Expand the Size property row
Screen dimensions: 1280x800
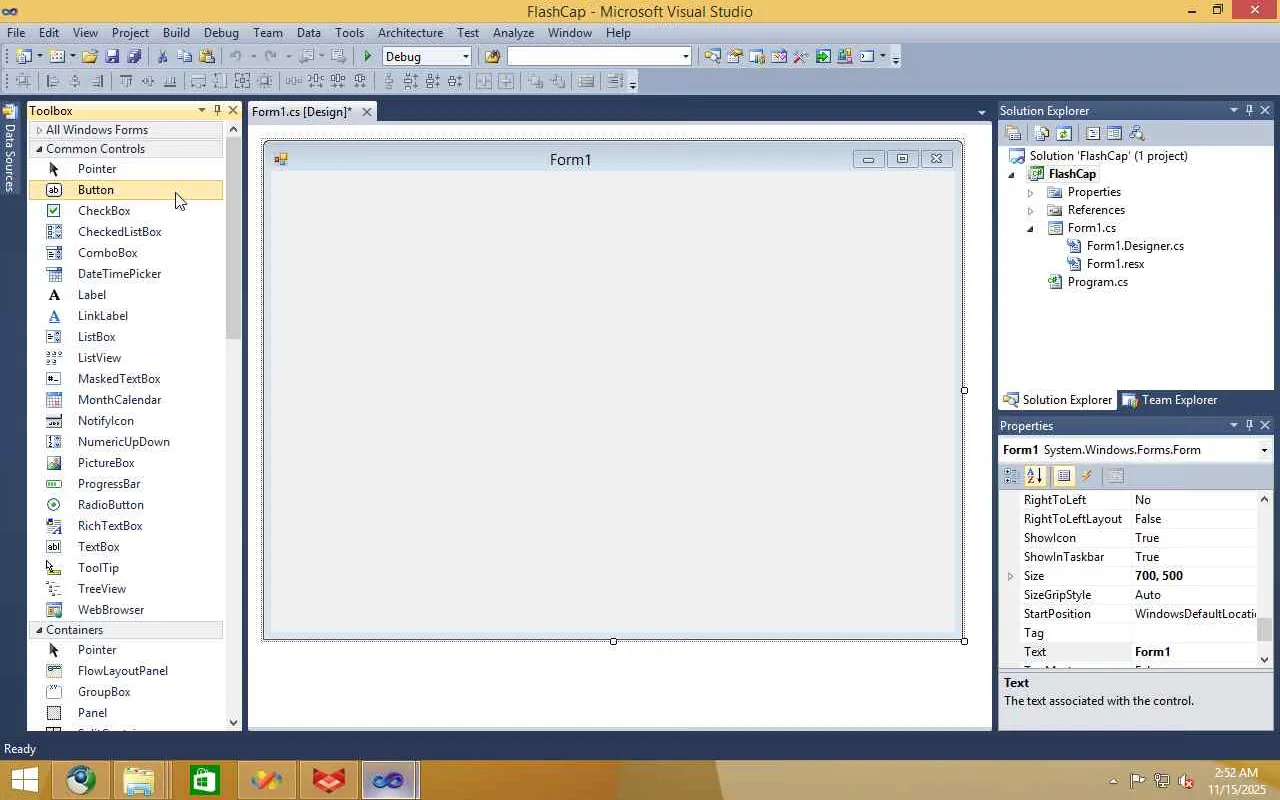pos(1011,576)
